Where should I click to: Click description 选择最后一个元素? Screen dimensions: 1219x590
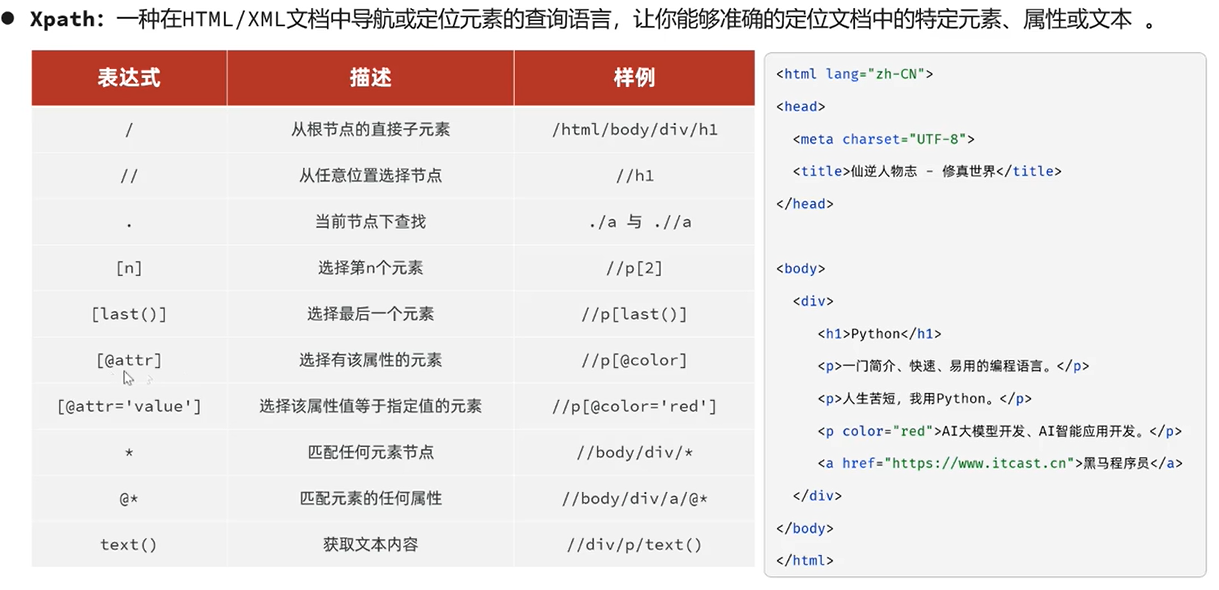click(x=370, y=314)
